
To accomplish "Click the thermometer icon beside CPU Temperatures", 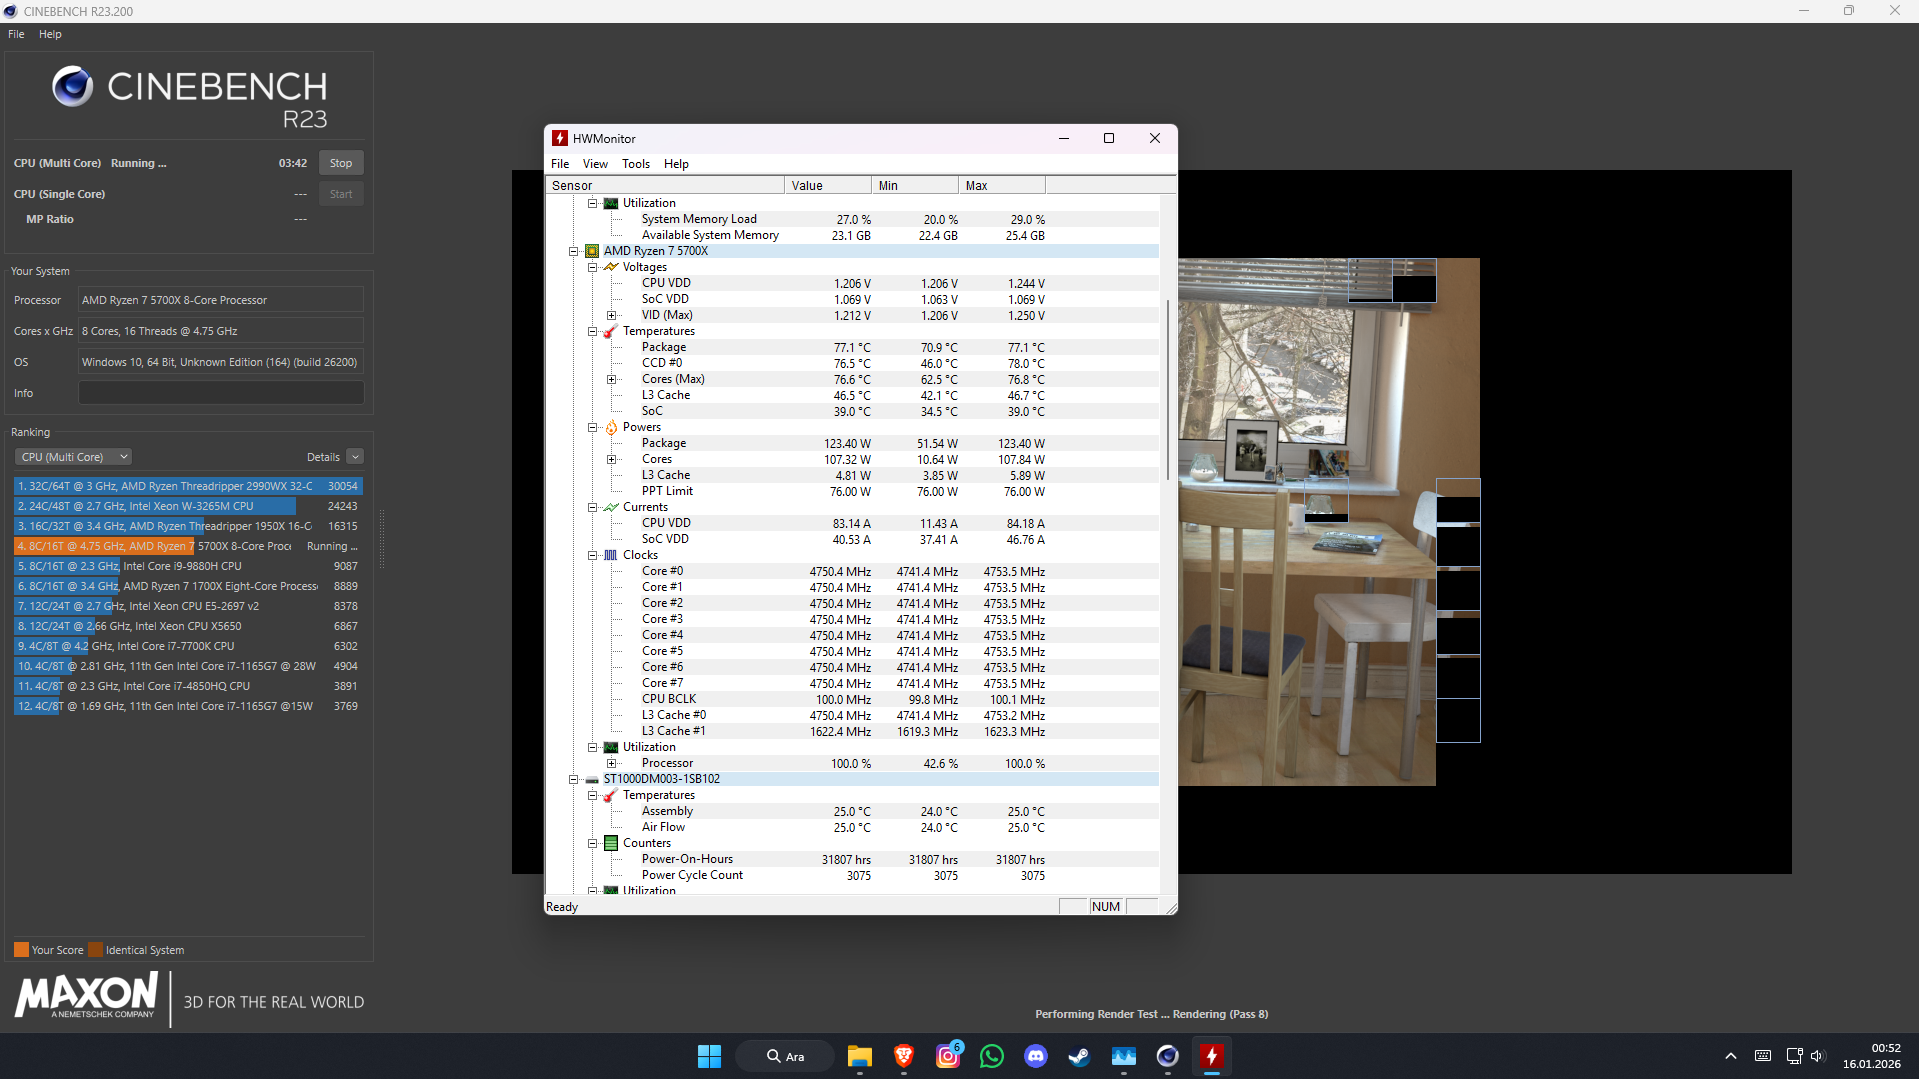I will (x=611, y=331).
